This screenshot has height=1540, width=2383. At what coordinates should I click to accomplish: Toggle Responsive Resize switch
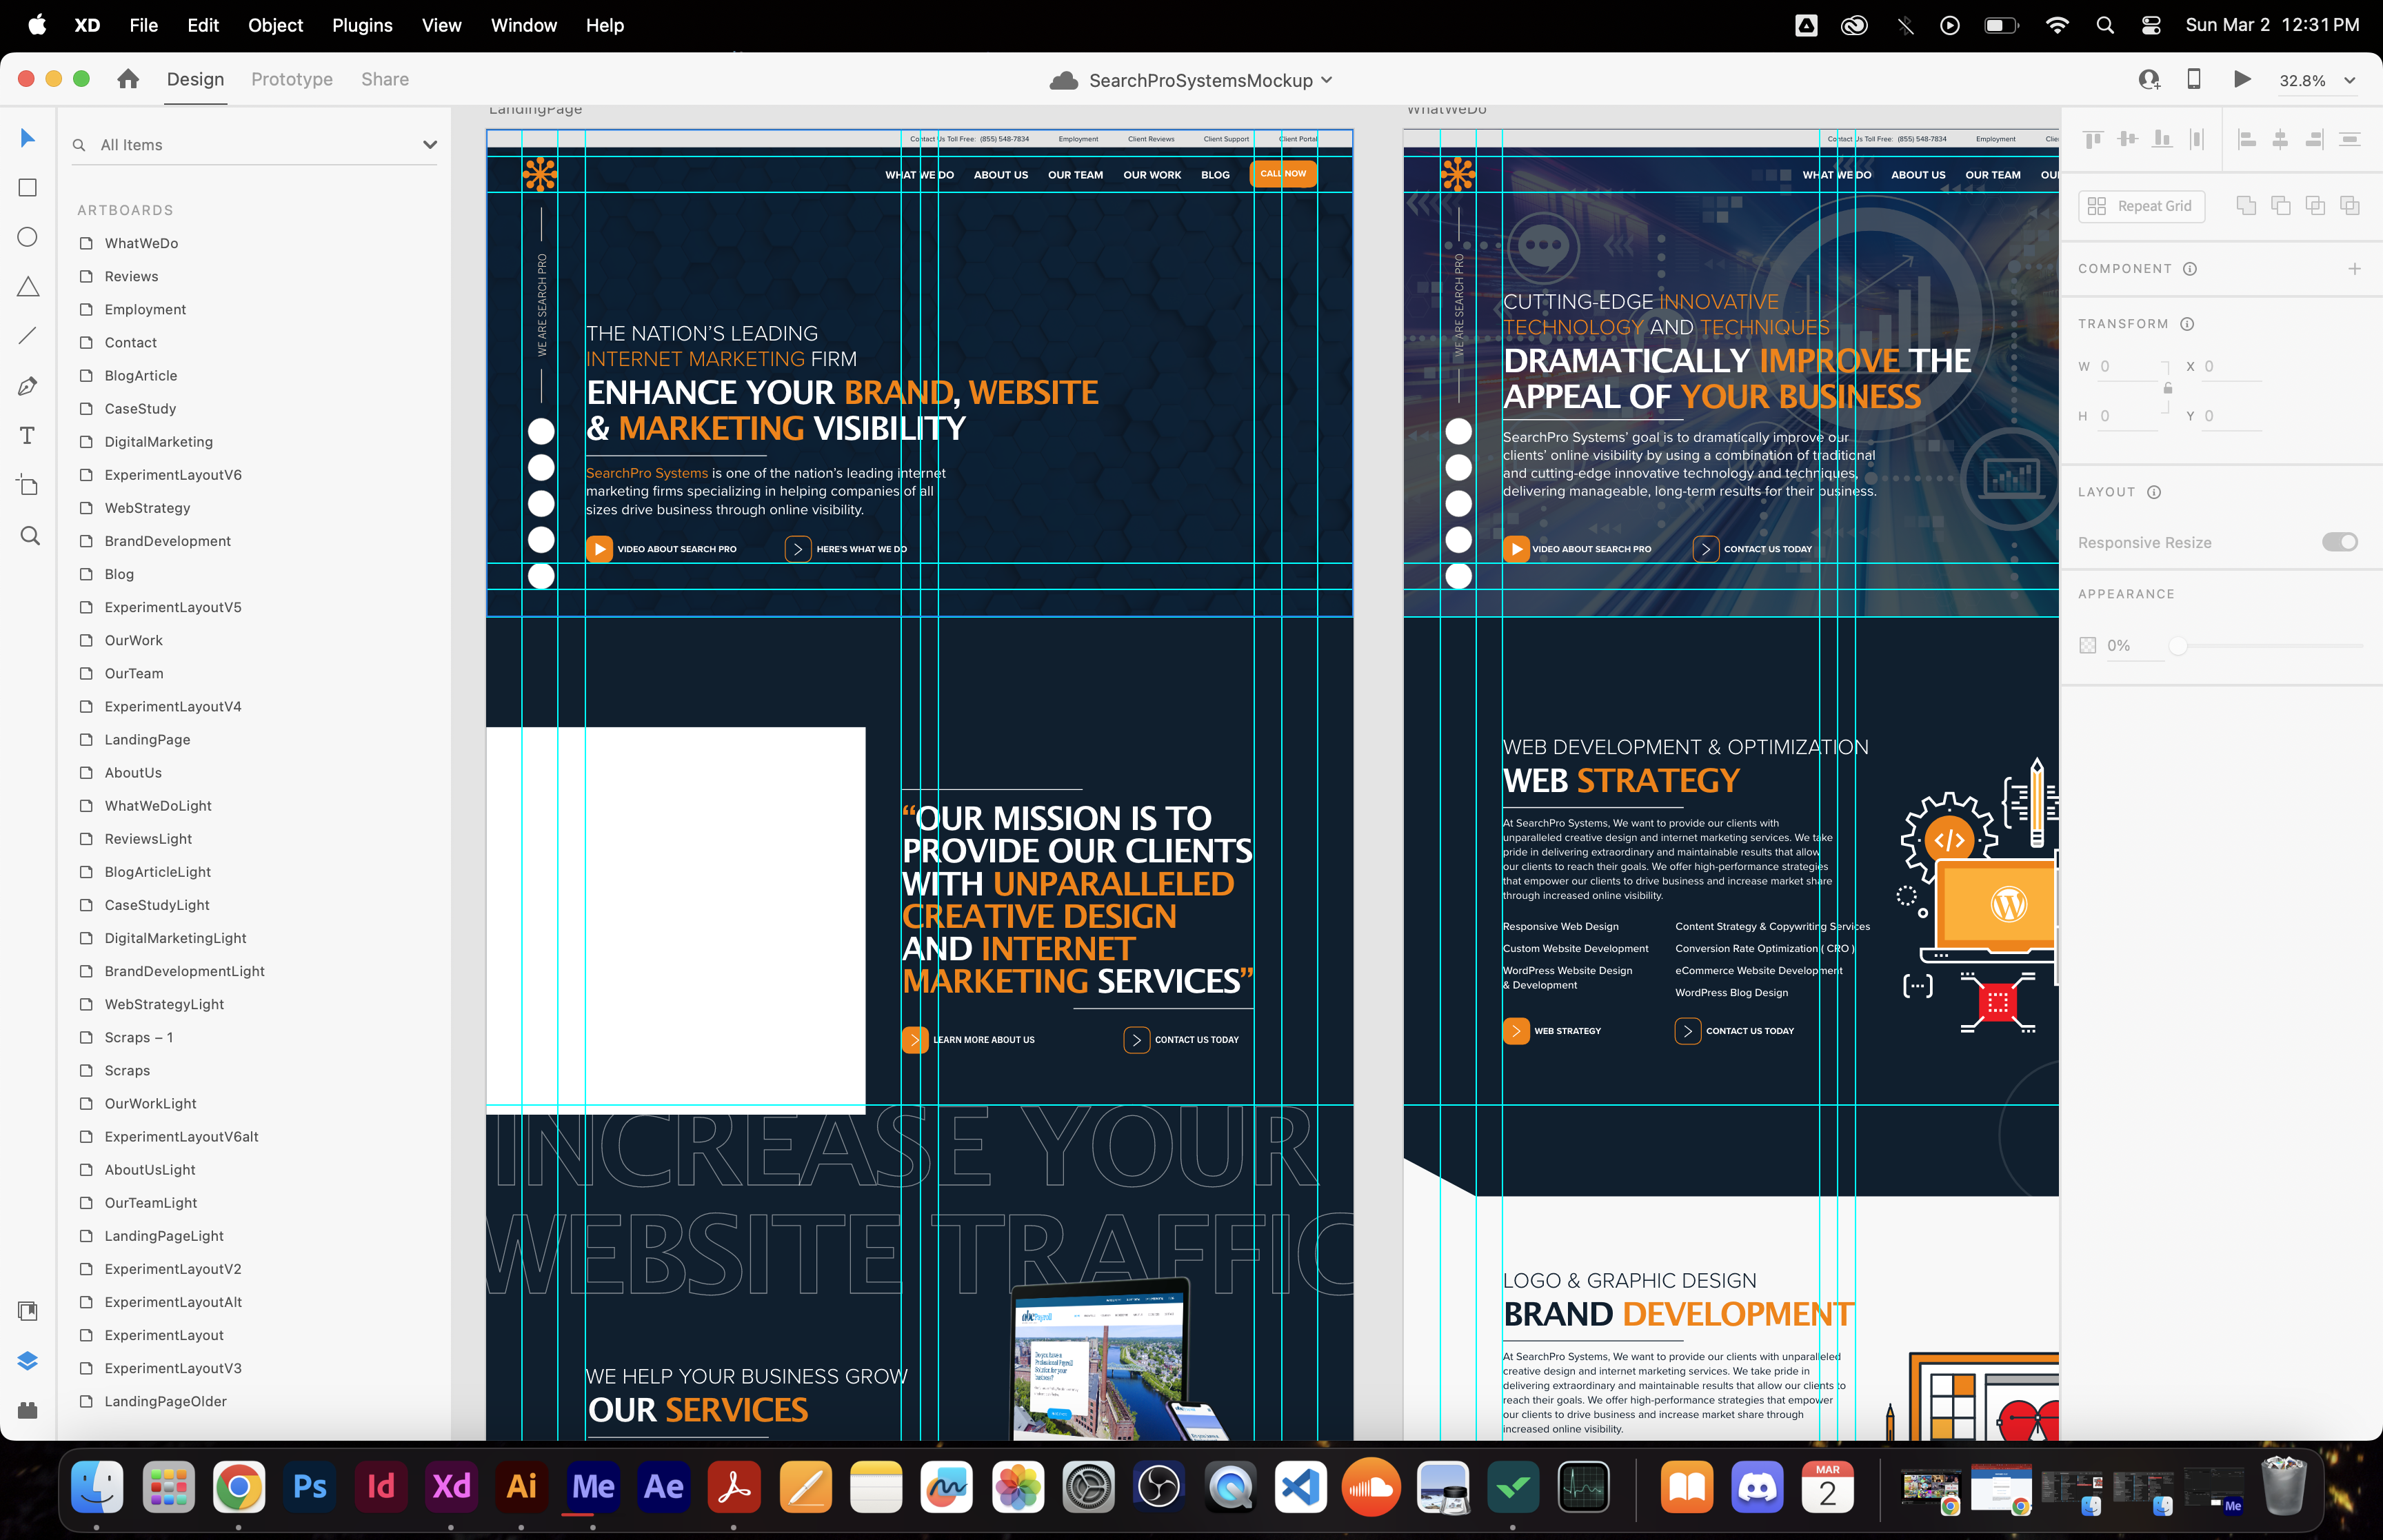click(x=2339, y=542)
